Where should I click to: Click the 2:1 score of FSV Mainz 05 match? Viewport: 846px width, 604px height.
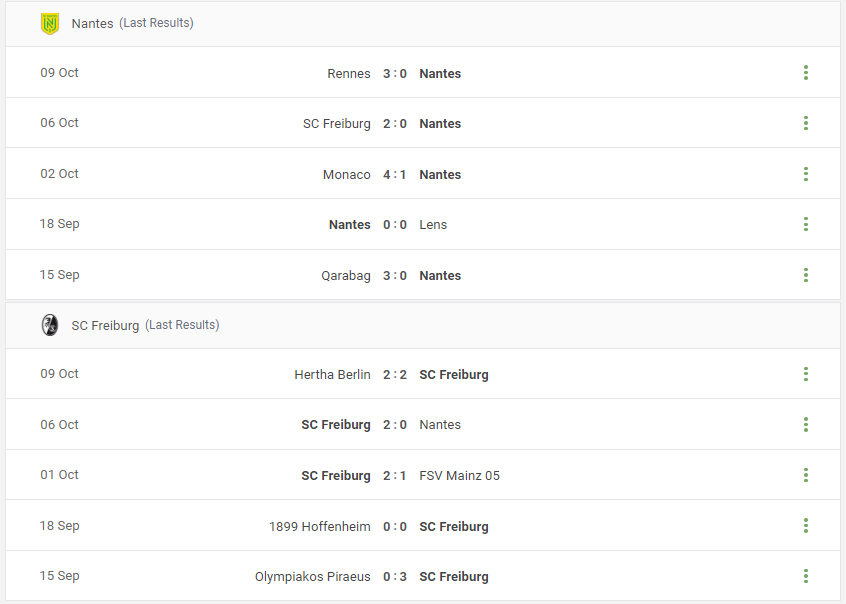pyautogui.click(x=395, y=476)
